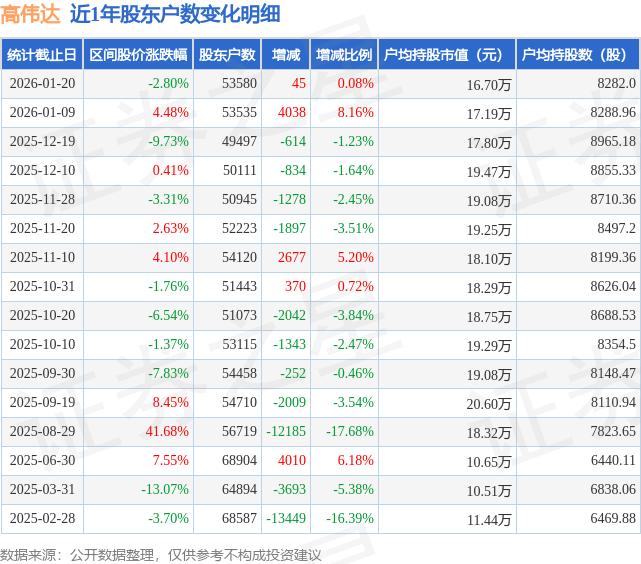Click the shareholder count 53580
Image resolution: width=641 pixels, height=564 pixels.
click(240, 83)
